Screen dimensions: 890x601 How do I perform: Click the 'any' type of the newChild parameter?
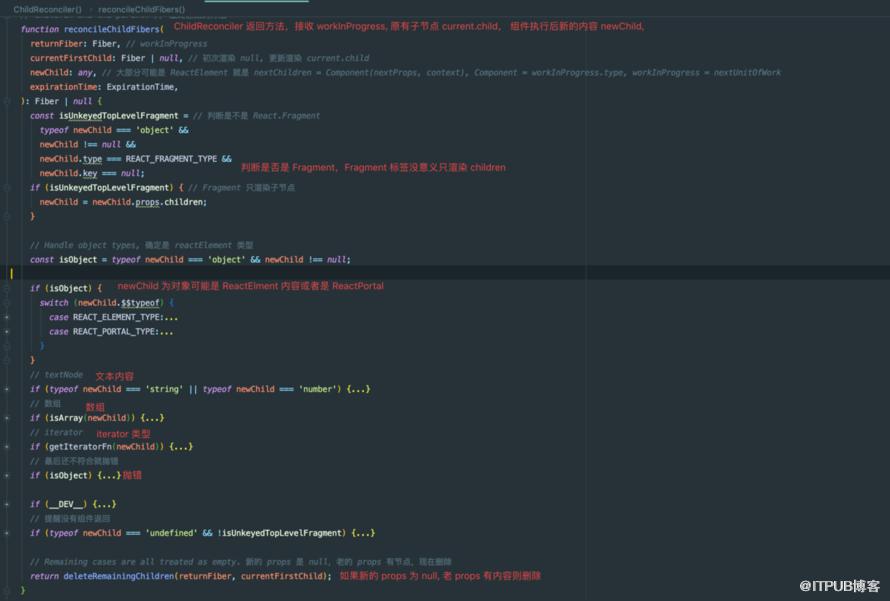85,73
